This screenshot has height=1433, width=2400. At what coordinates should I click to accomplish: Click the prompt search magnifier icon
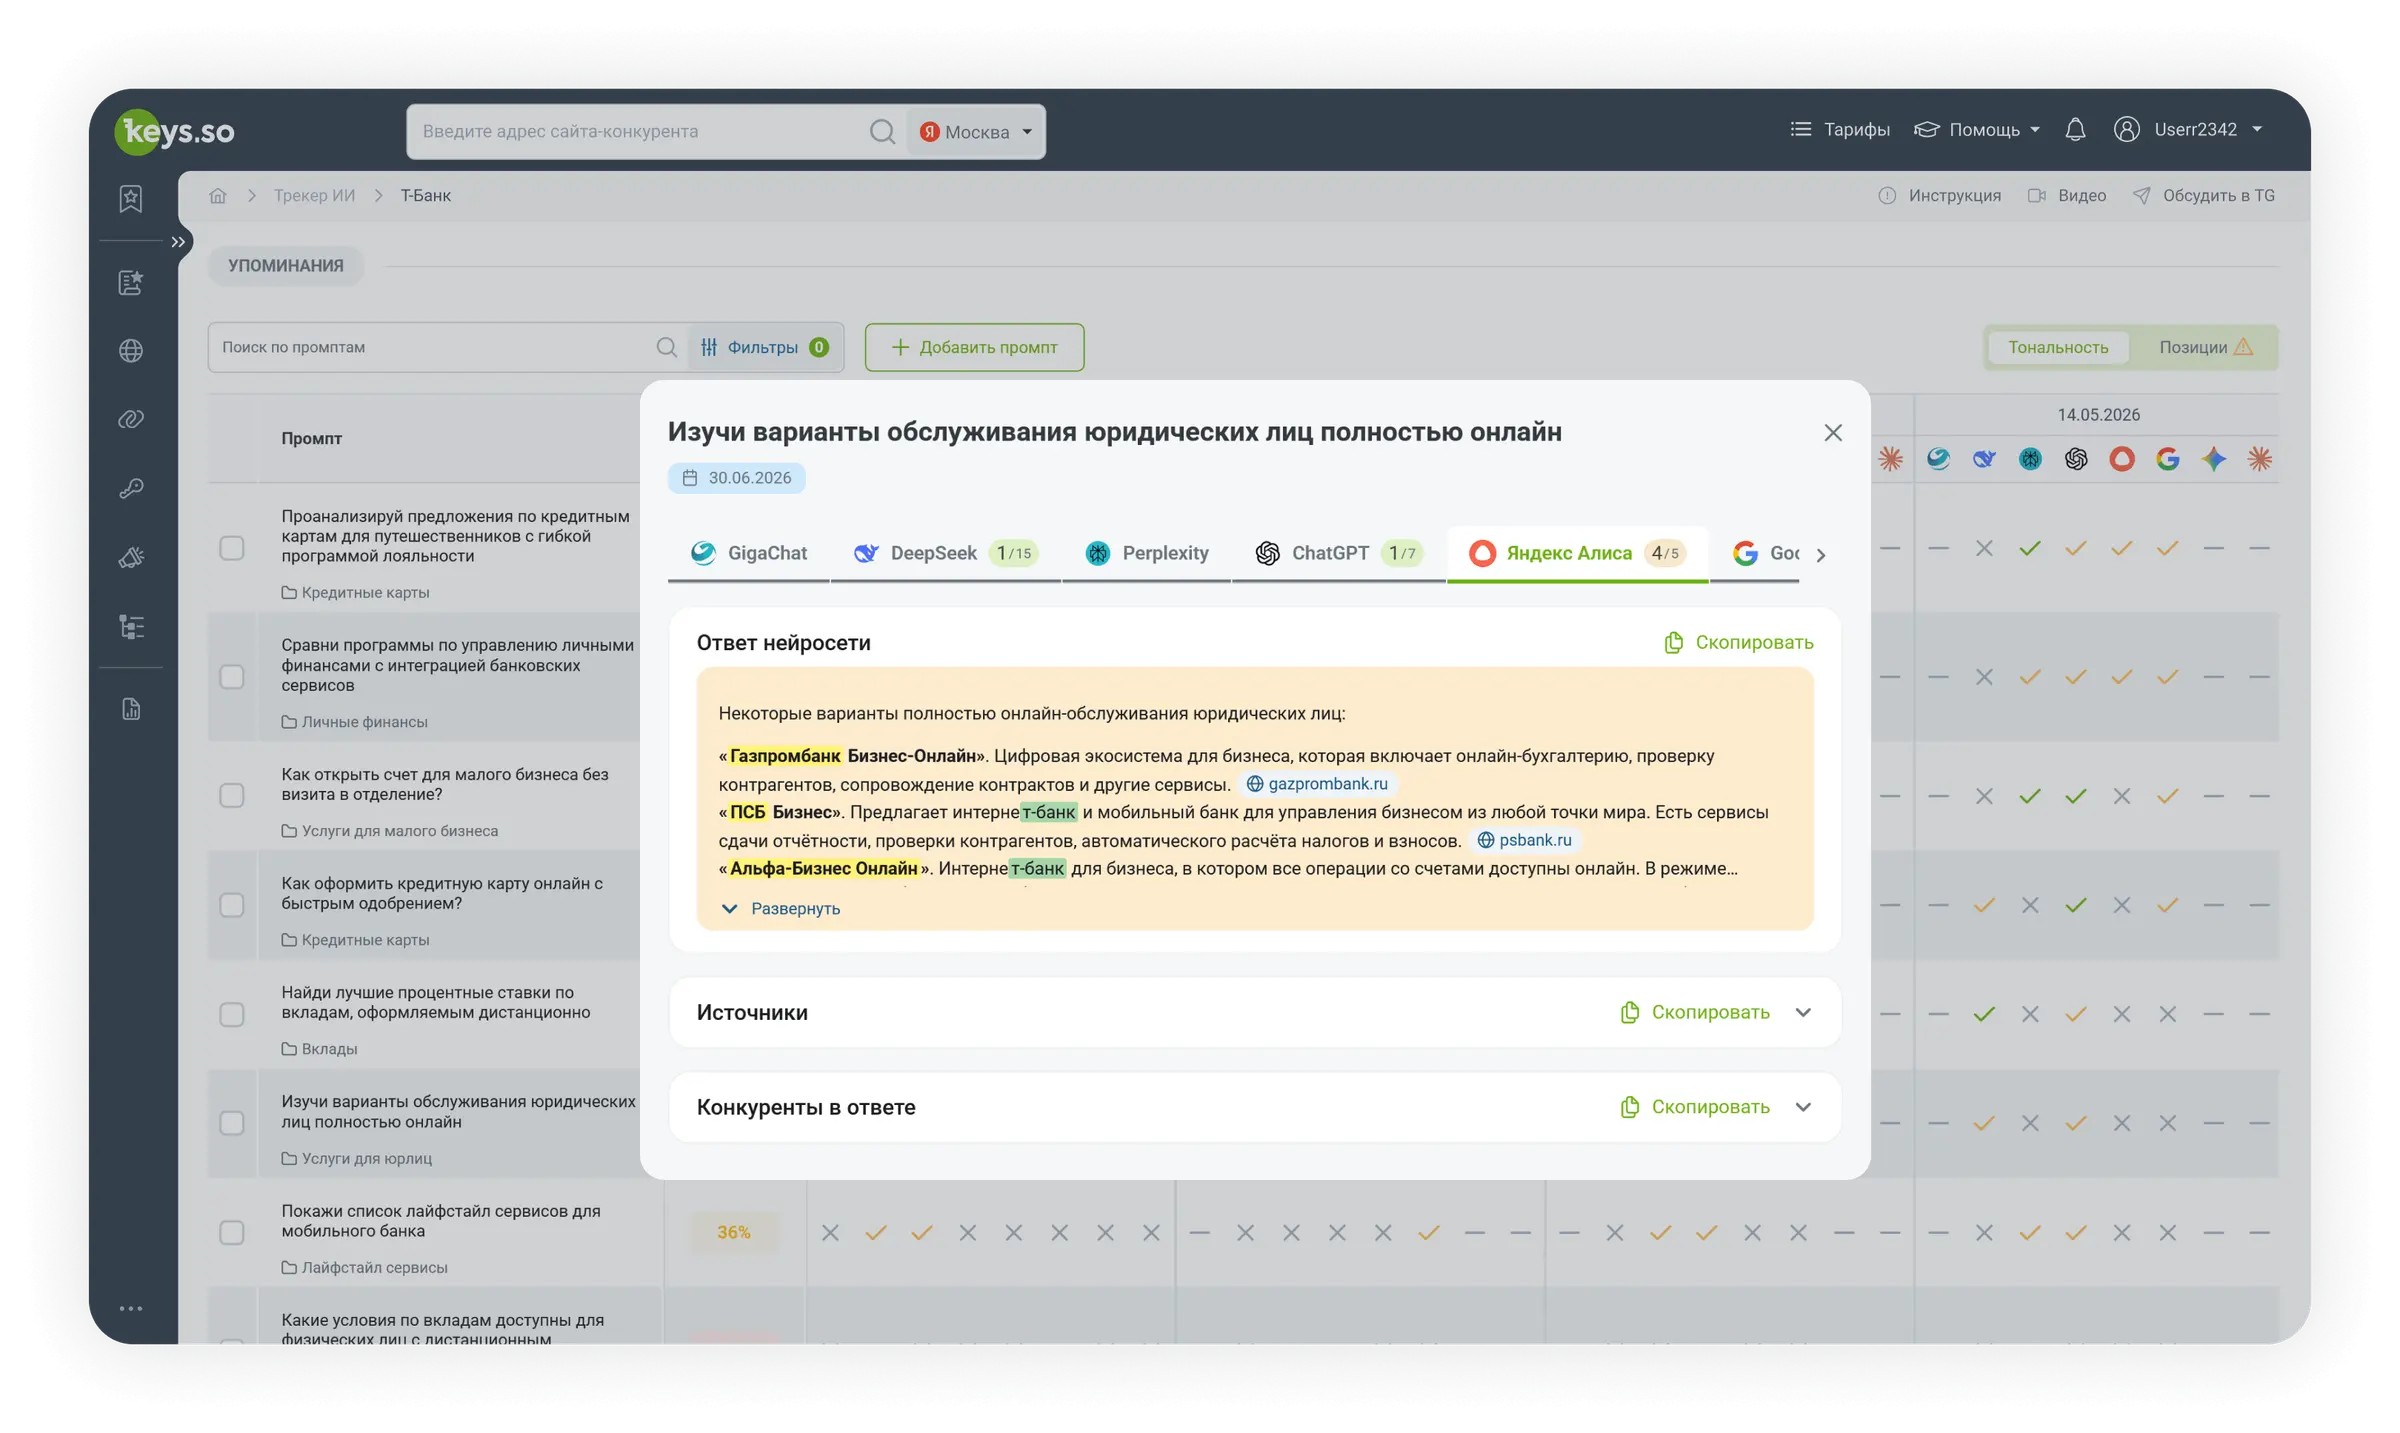point(666,347)
